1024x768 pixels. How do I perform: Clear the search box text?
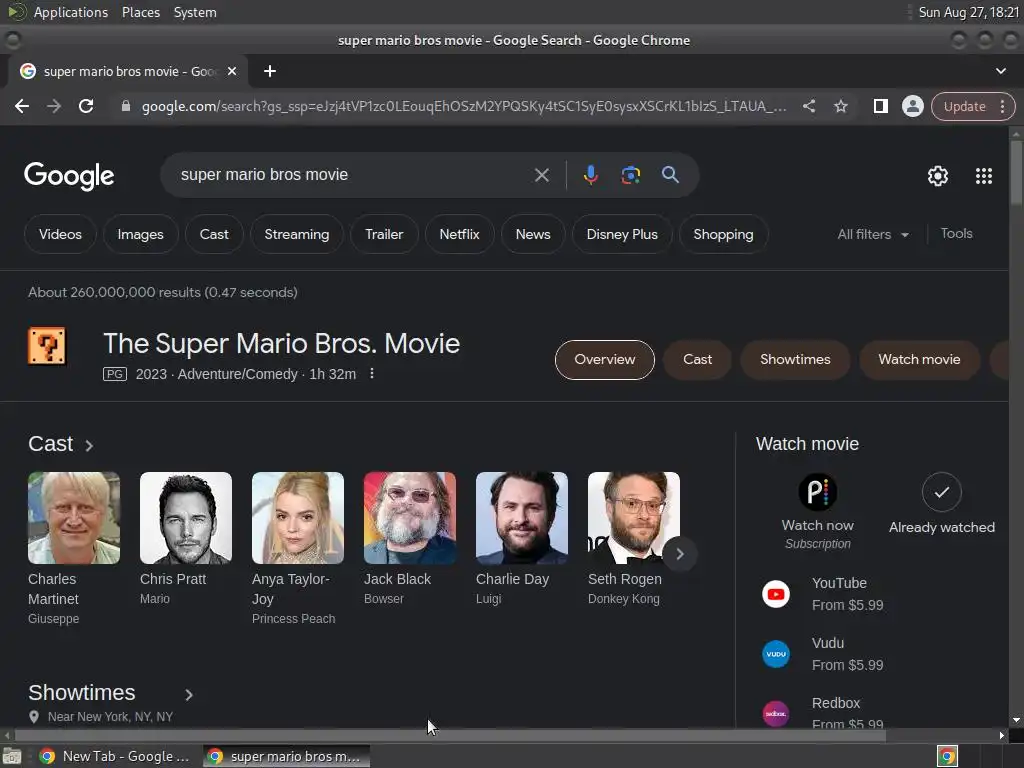(x=541, y=175)
